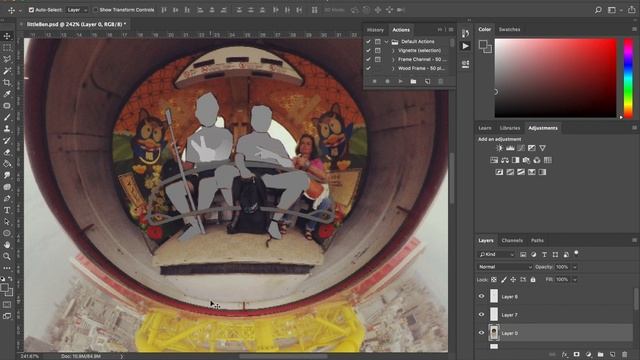Viewport: 640px width, 360px height.
Task: Switch to the Learn tab
Action: click(x=485, y=128)
